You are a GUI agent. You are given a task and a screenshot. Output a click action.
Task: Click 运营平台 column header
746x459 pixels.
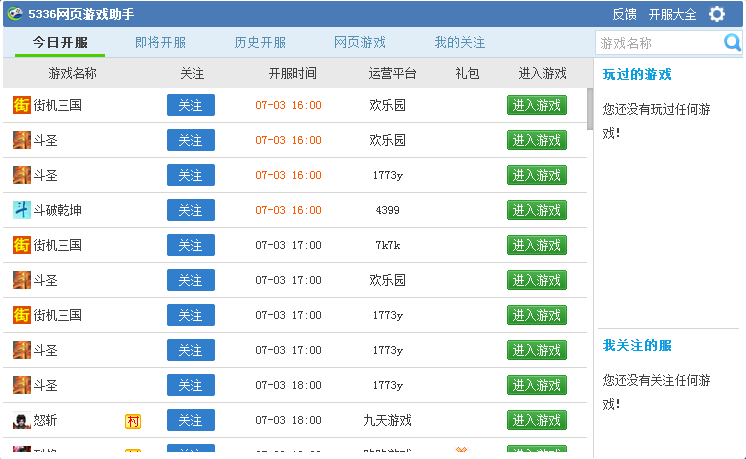pyautogui.click(x=392, y=73)
